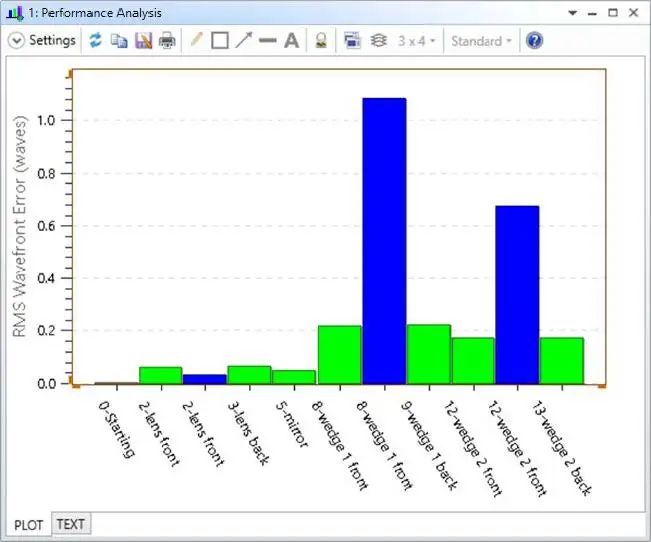This screenshot has width=651, height=542.
Task: Click the clone window icon
Action: point(352,40)
